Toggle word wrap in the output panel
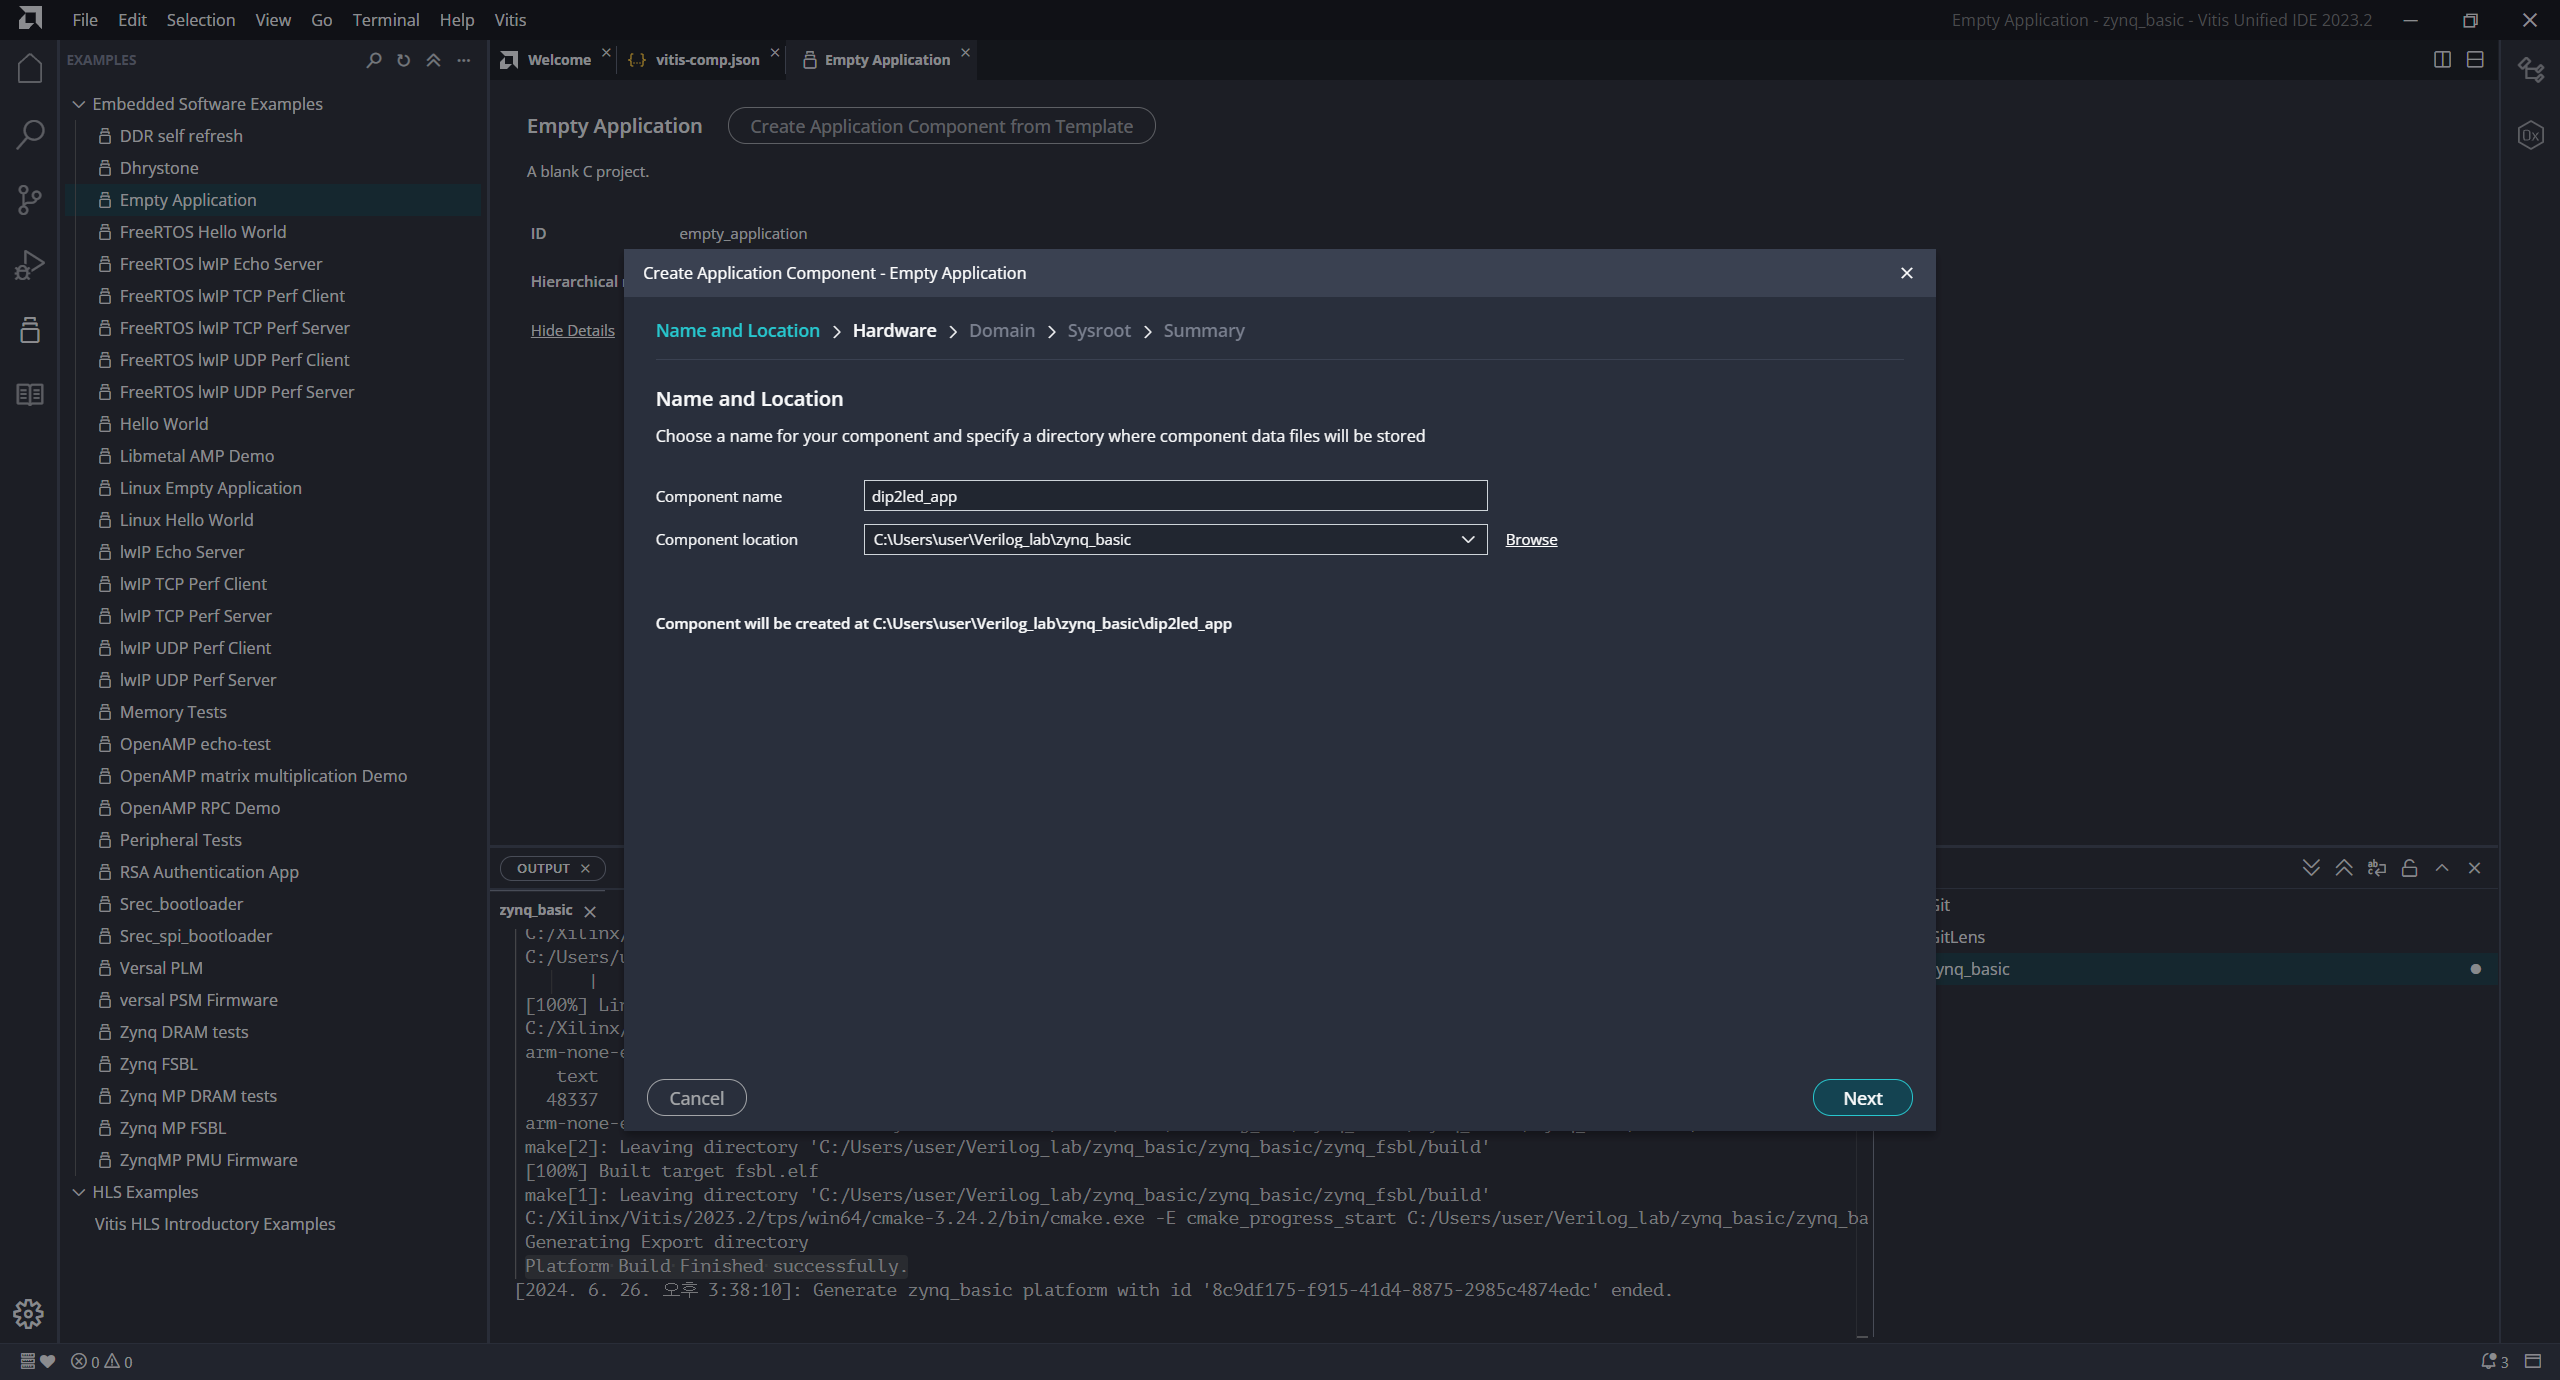Image resolution: width=2560 pixels, height=1380 pixels. point(2376,868)
